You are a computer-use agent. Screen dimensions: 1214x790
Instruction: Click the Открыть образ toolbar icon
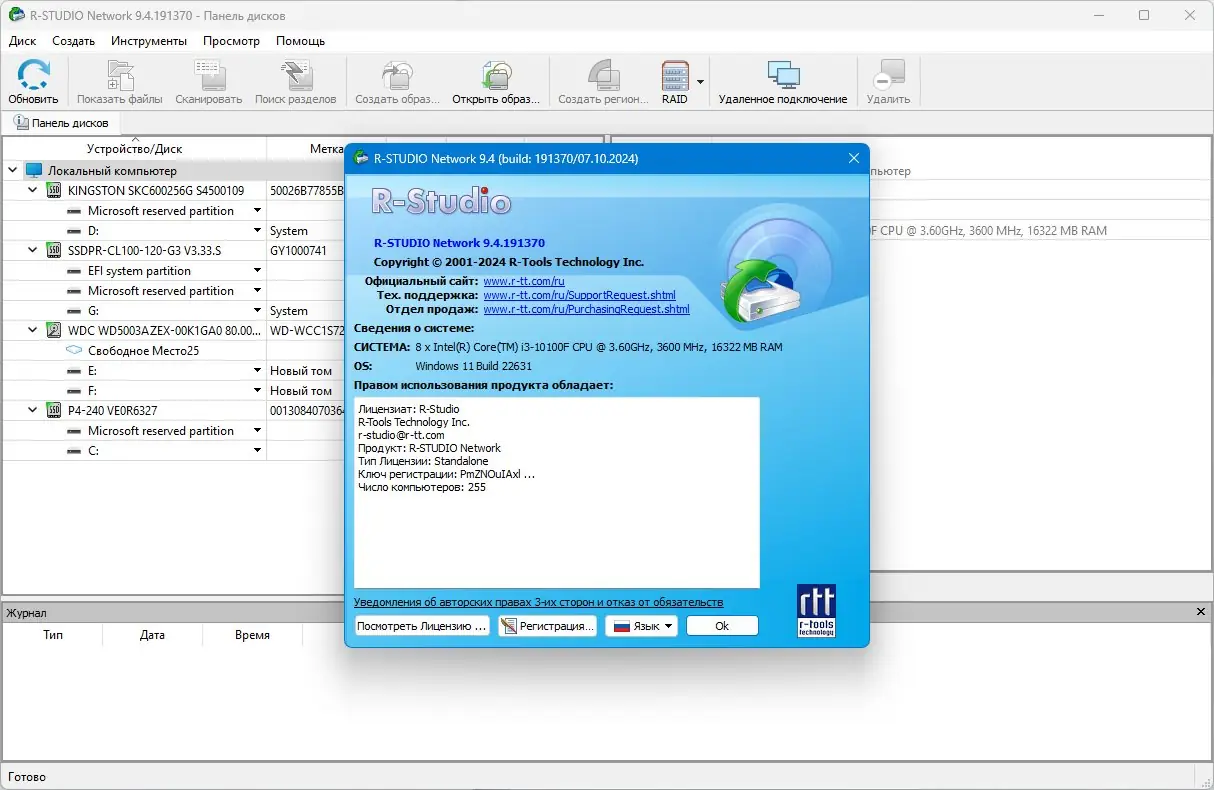(x=496, y=82)
